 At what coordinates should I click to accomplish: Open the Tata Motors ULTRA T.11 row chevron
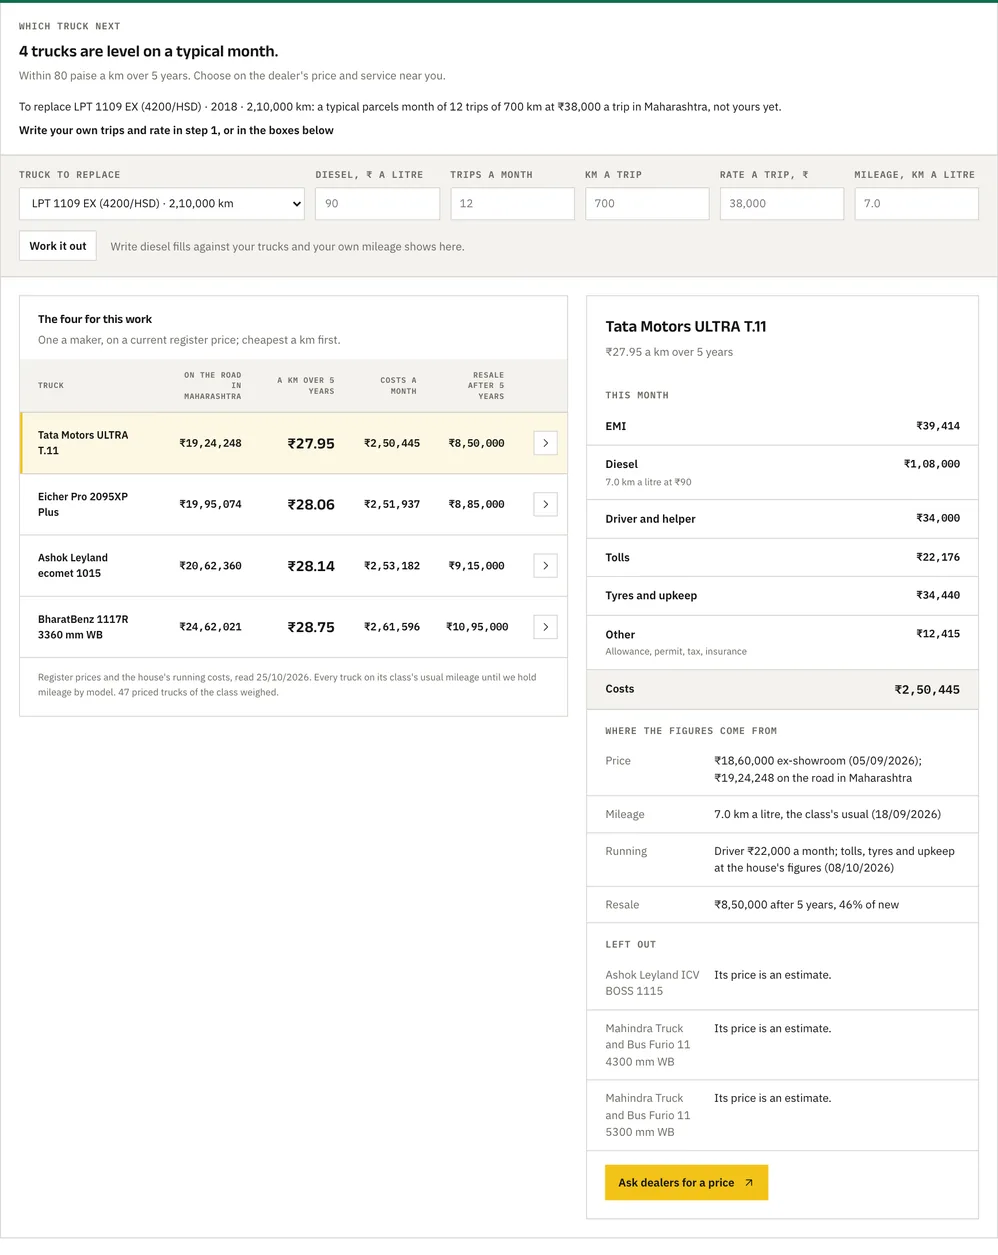pyautogui.click(x=545, y=443)
